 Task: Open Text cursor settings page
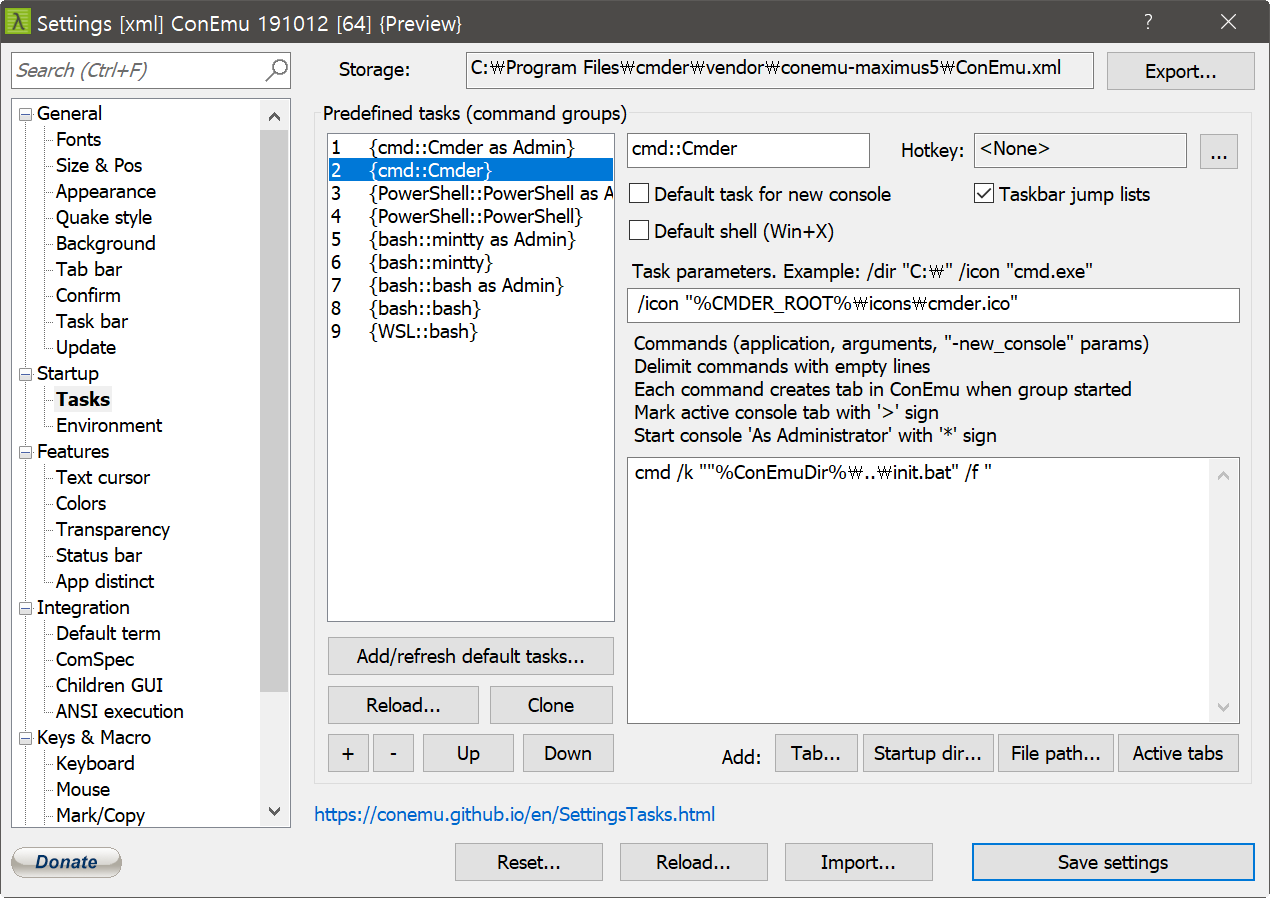(x=103, y=477)
